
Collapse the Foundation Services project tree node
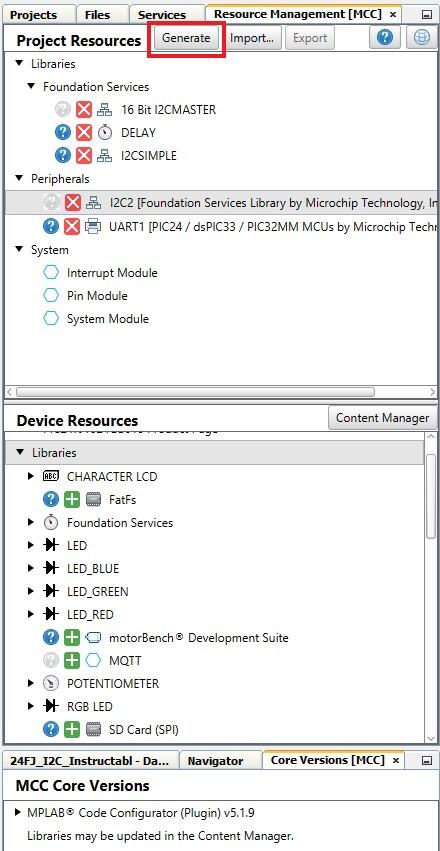click(x=32, y=86)
